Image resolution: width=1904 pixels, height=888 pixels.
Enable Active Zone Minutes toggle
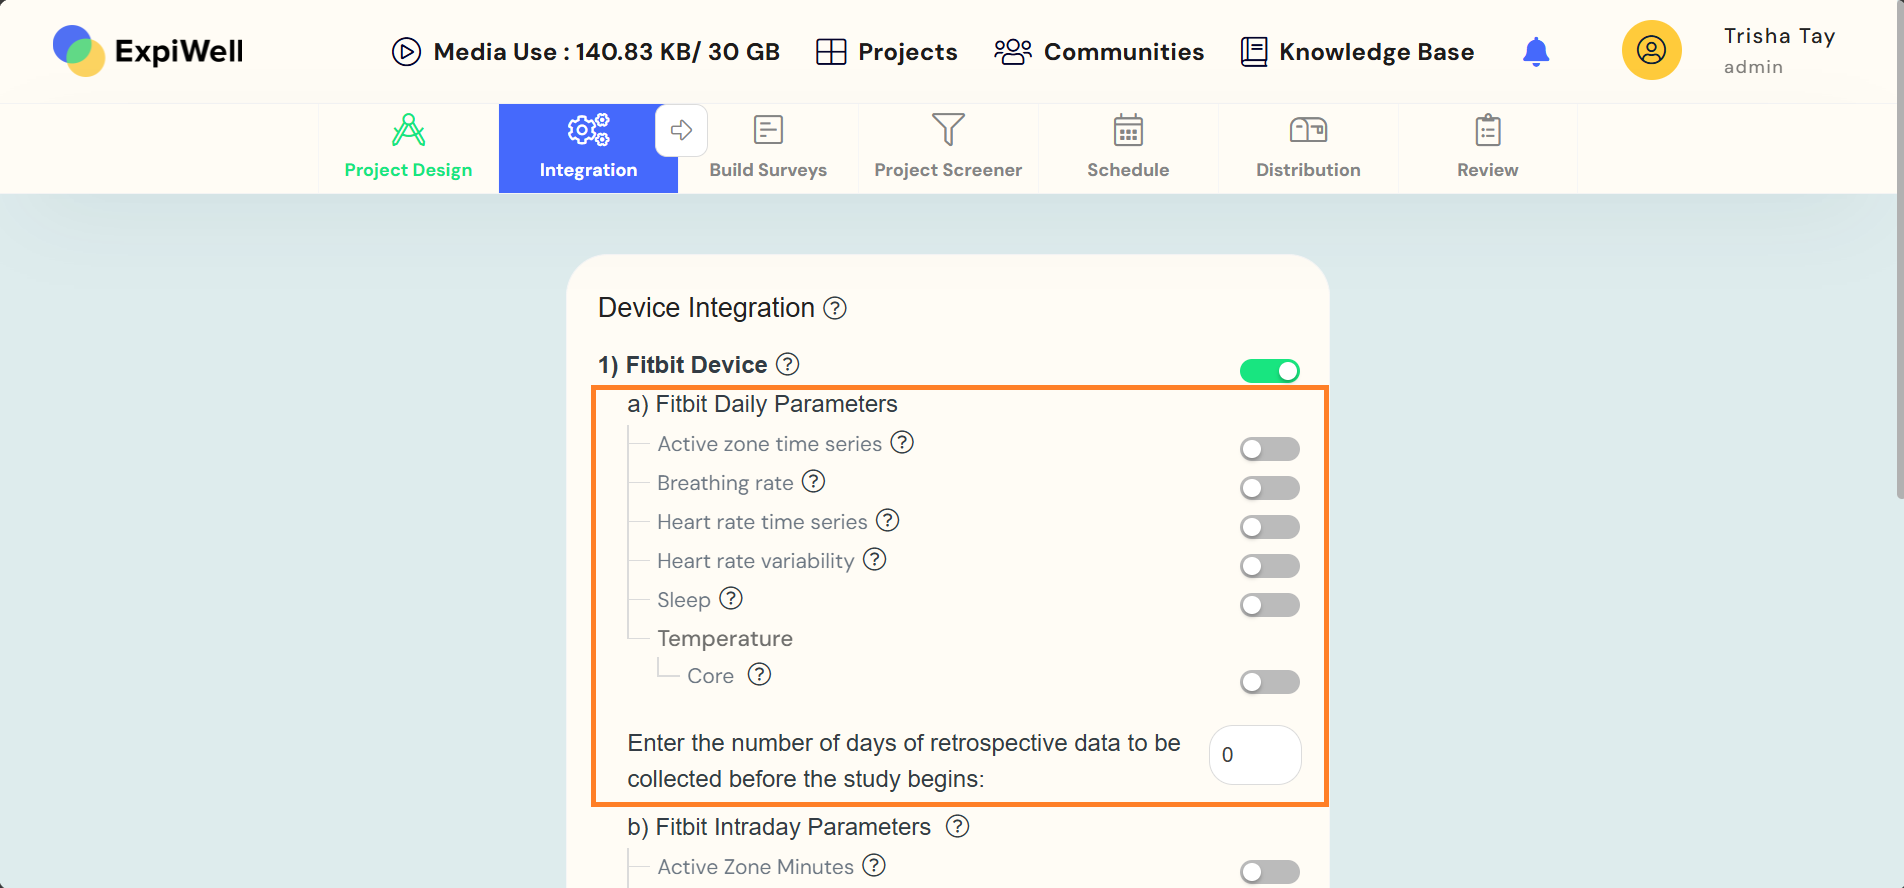coord(1270,872)
